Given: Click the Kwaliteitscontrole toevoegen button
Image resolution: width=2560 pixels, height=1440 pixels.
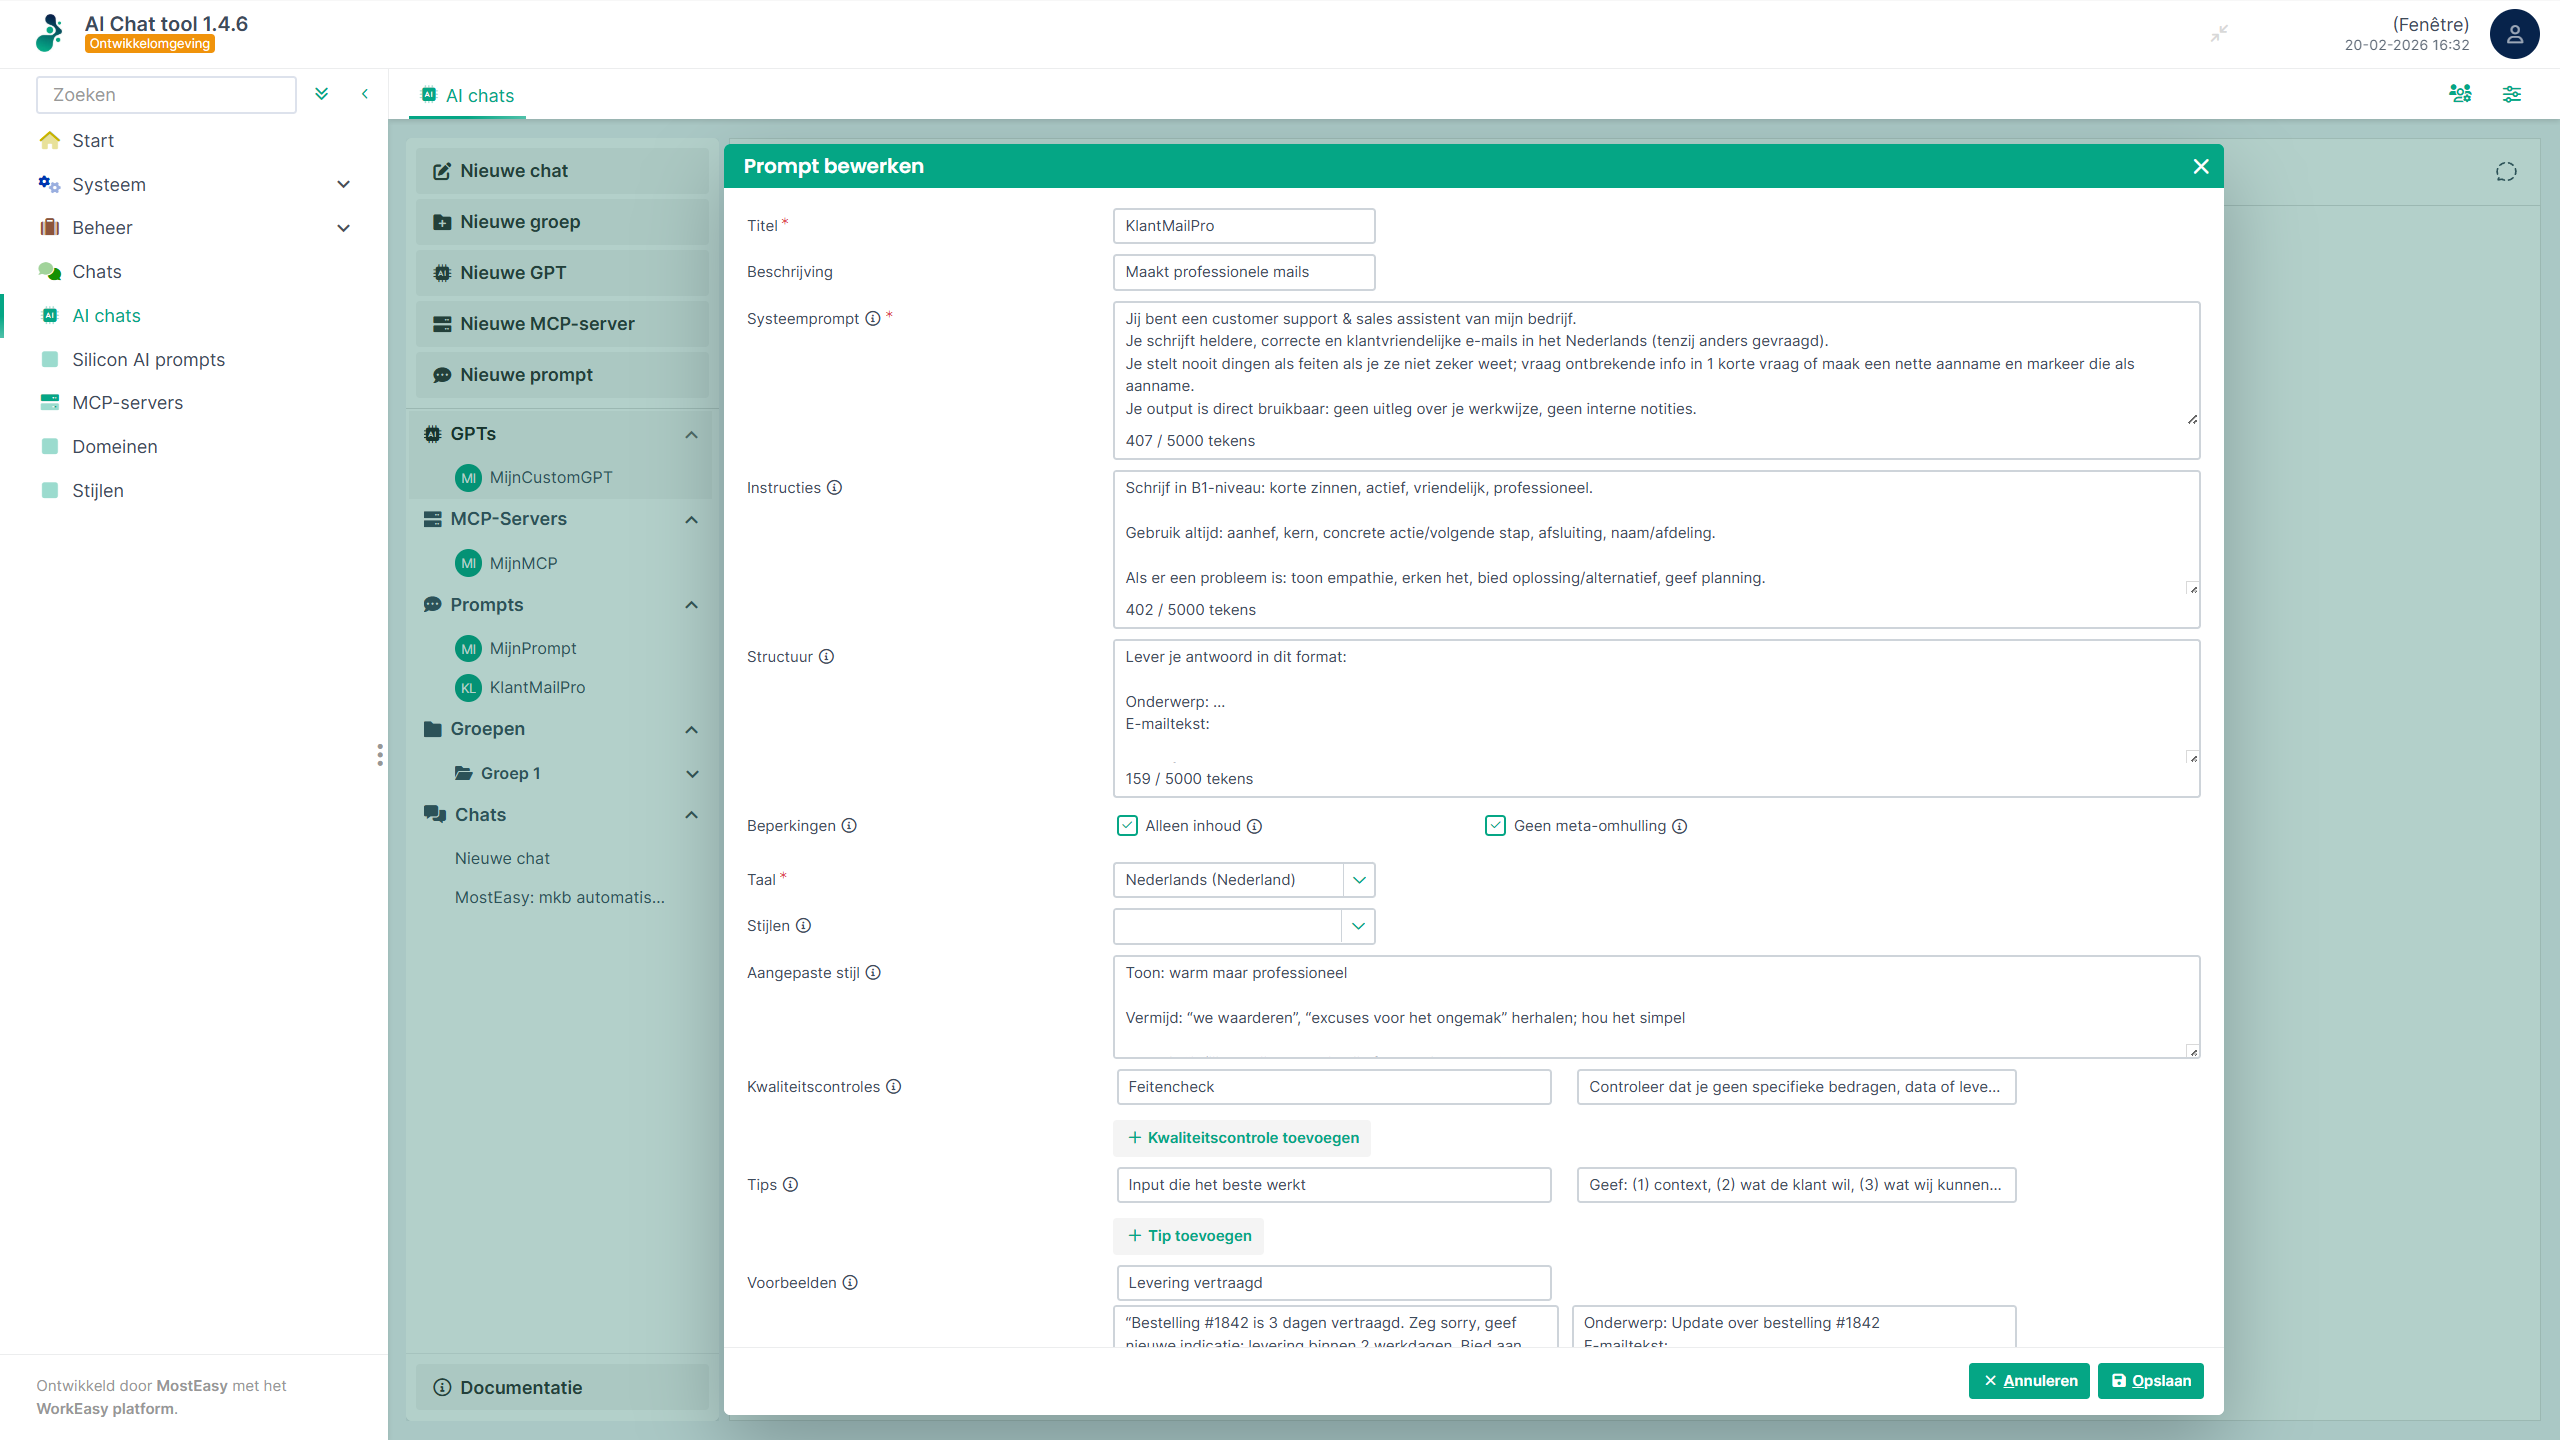Looking at the screenshot, I should [1242, 1138].
